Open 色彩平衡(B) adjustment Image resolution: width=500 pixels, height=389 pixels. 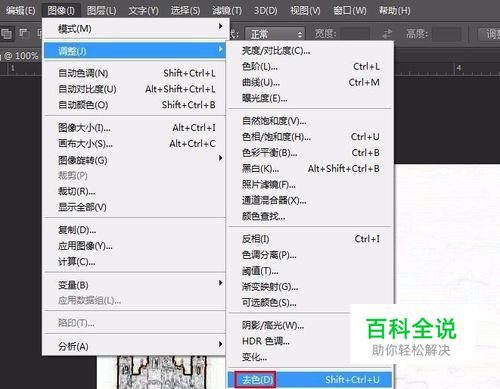[x=310, y=153]
